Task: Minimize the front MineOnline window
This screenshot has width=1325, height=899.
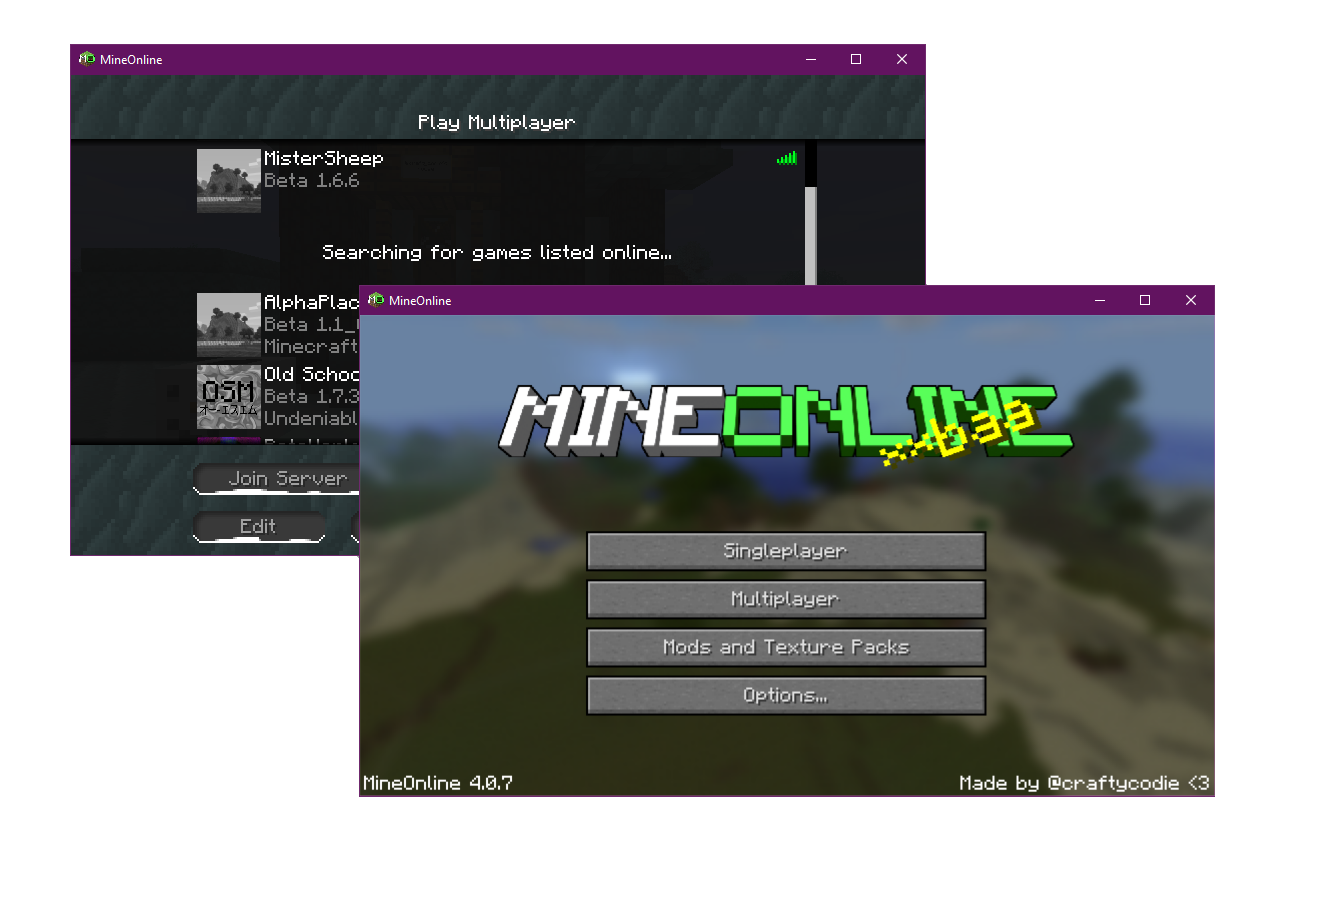Action: [1100, 300]
